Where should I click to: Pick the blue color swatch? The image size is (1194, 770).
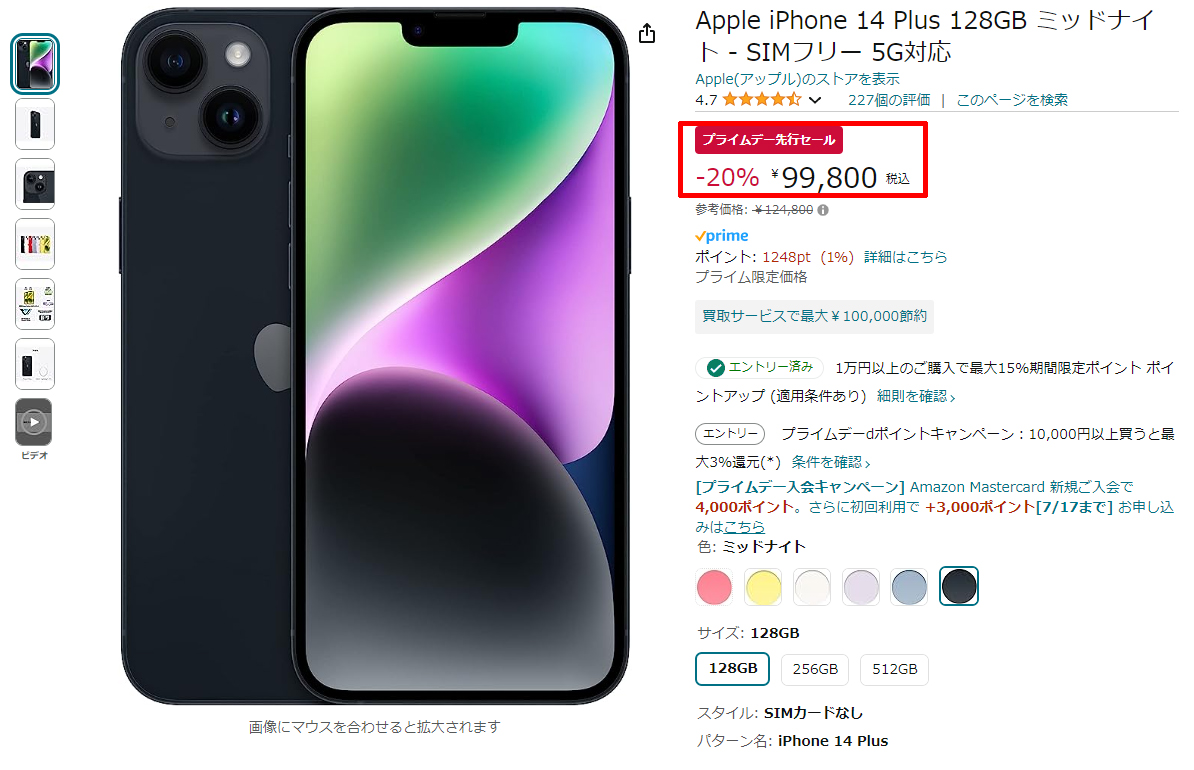pos(909,587)
